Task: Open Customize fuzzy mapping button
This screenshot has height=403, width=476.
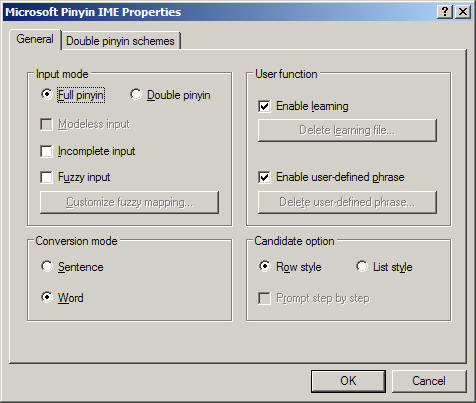Action: click(x=129, y=202)
